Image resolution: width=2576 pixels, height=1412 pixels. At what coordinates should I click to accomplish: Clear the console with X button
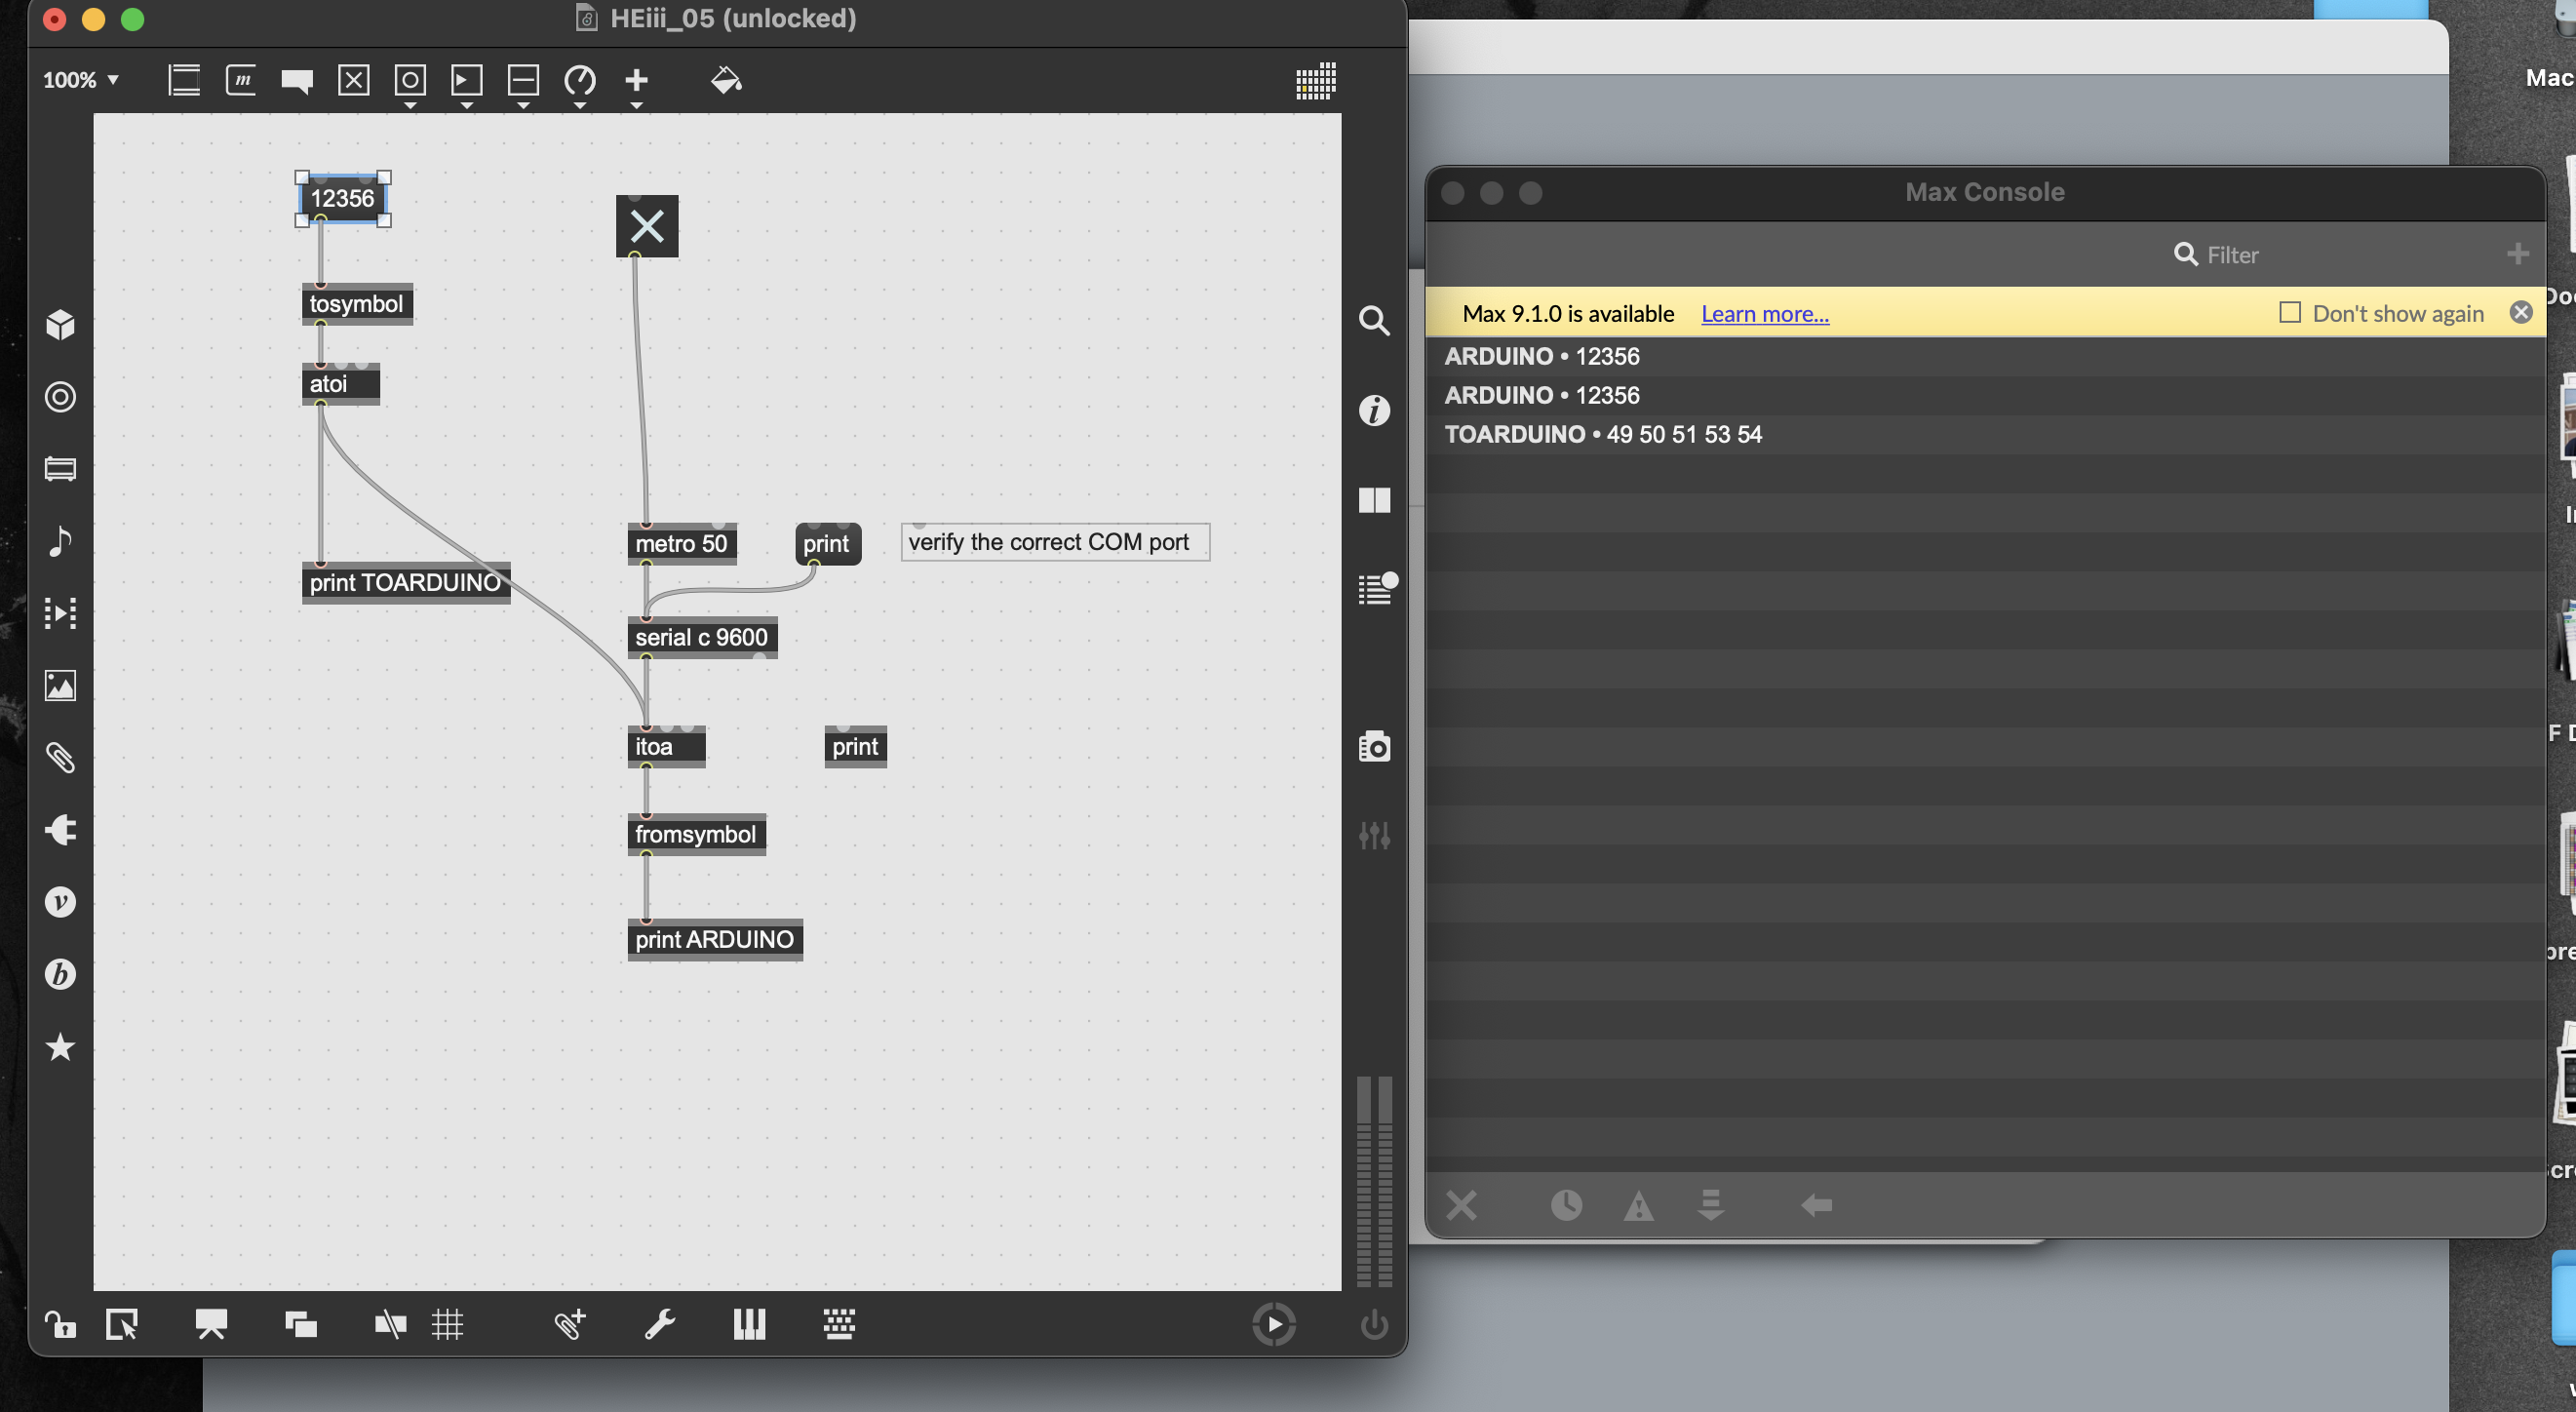click(1461, 1206)
